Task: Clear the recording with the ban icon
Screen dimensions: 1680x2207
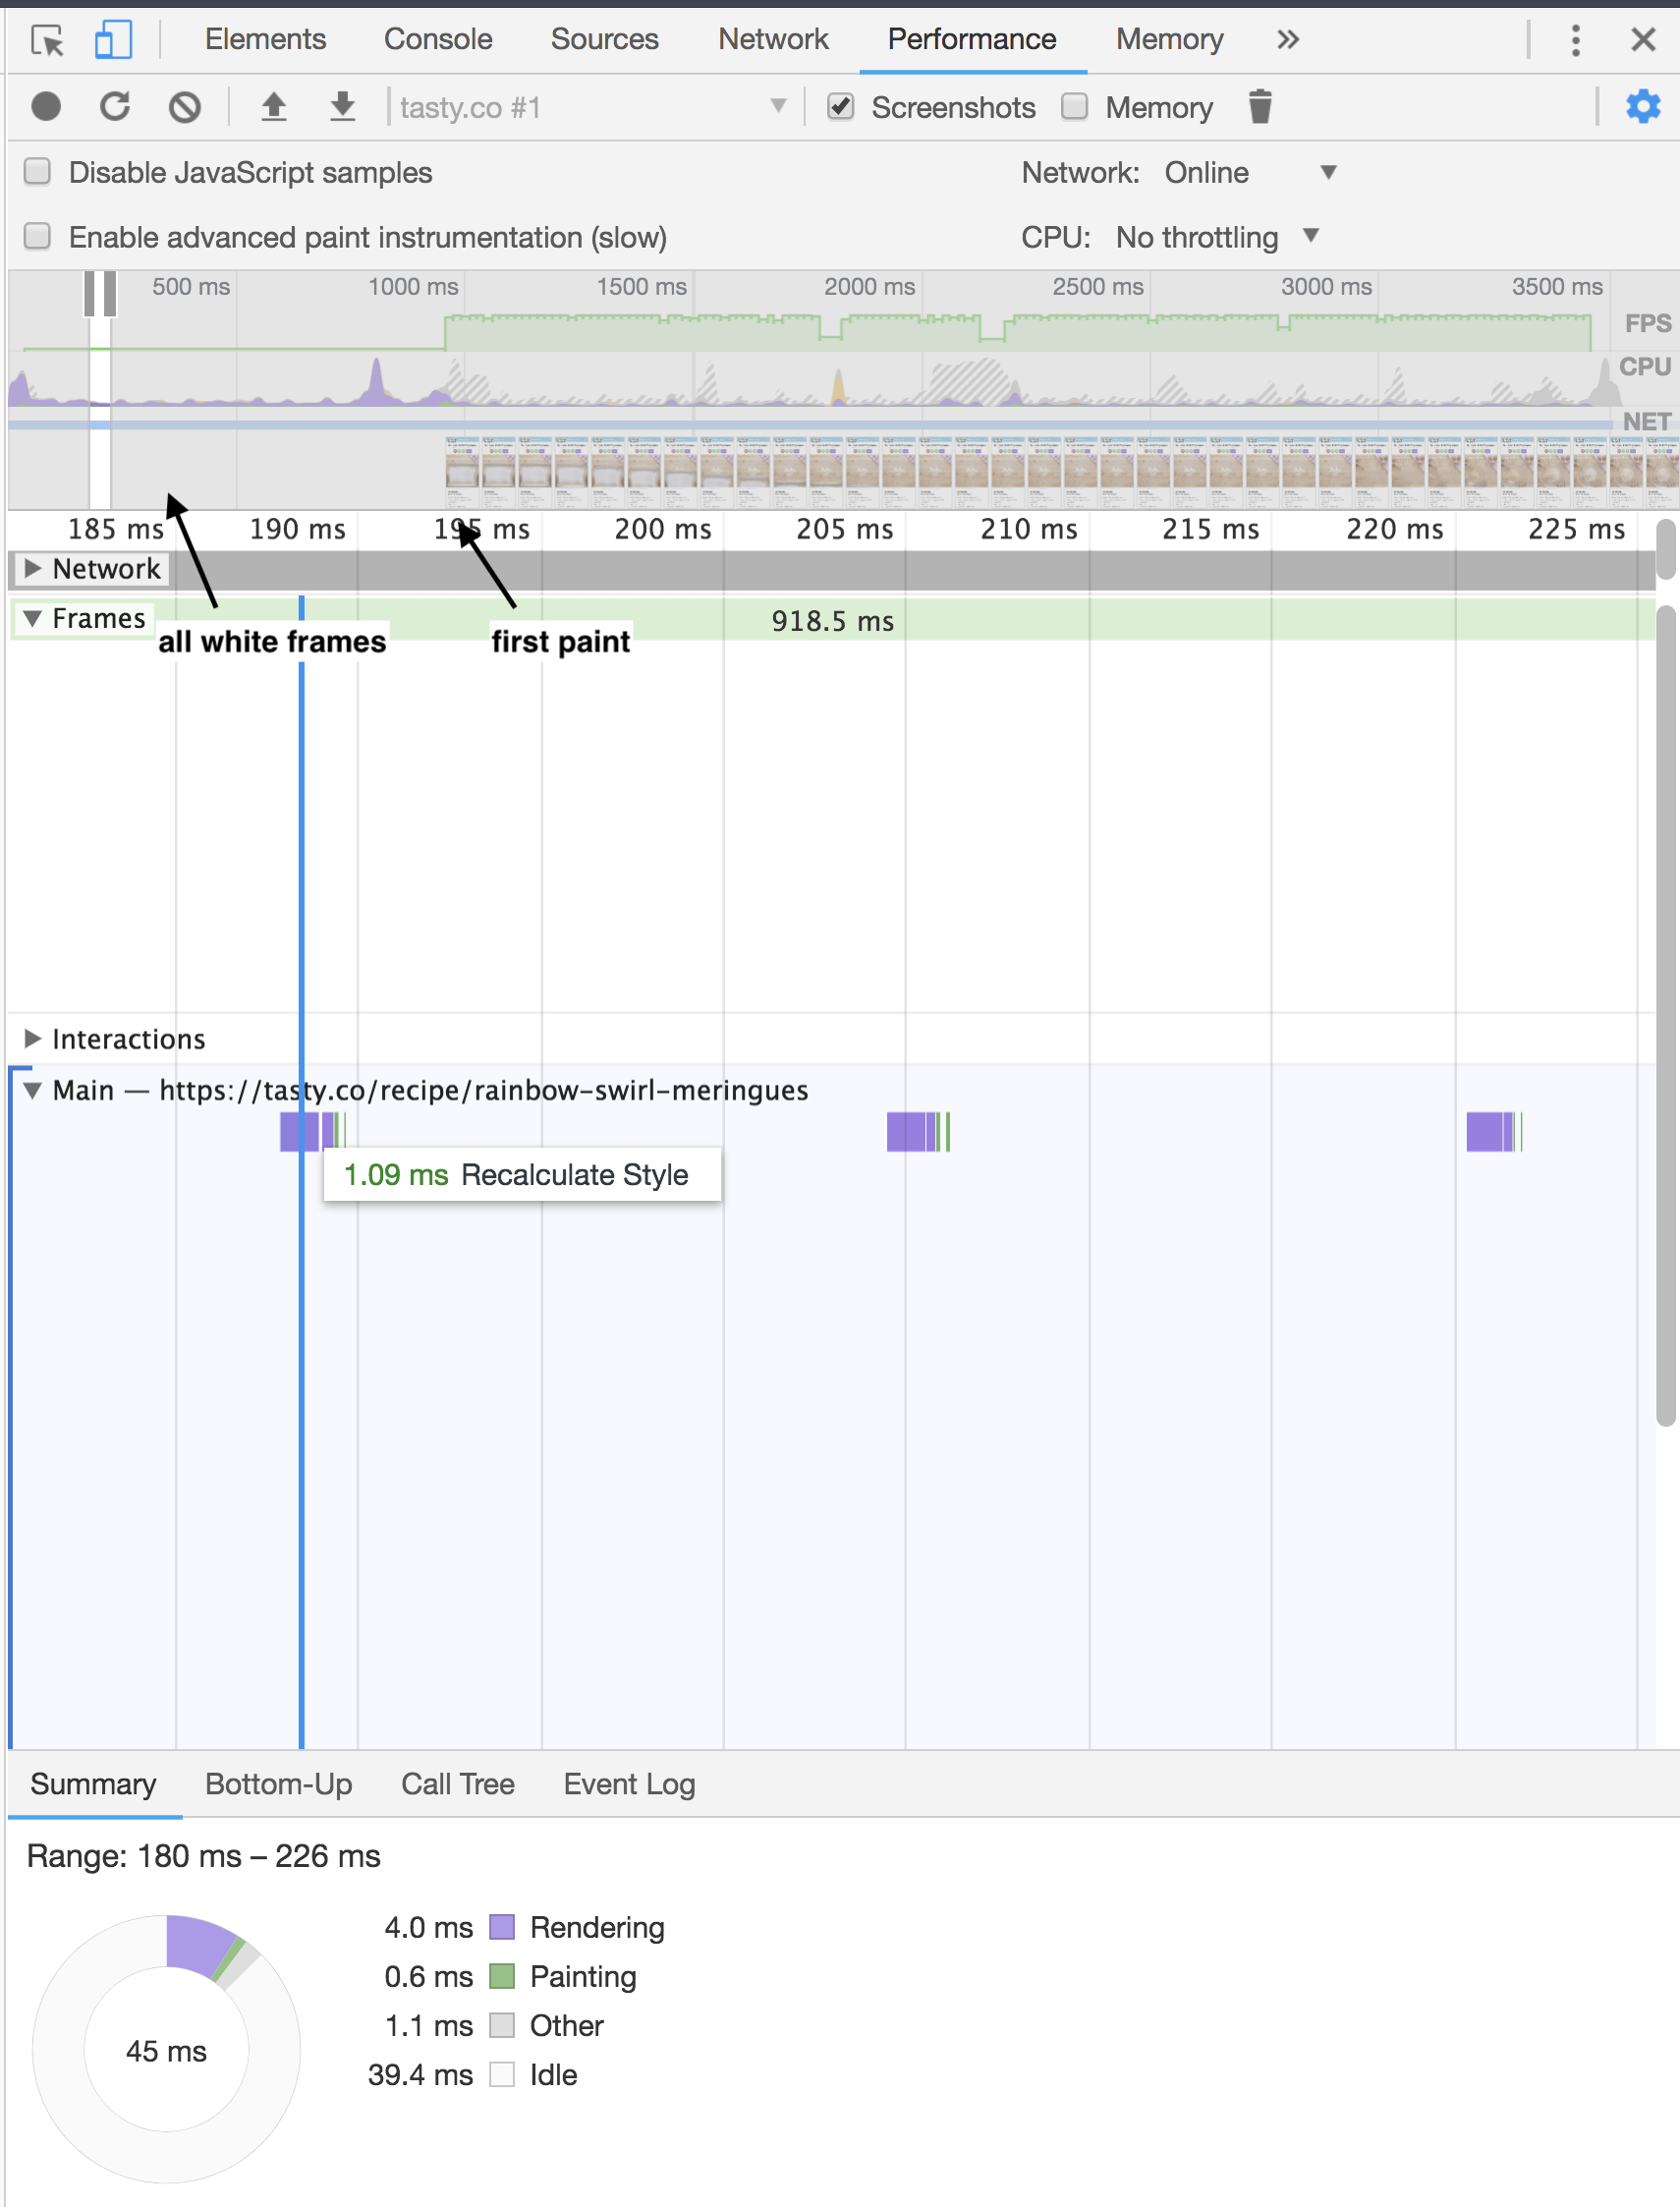Action: coord(185,106)
